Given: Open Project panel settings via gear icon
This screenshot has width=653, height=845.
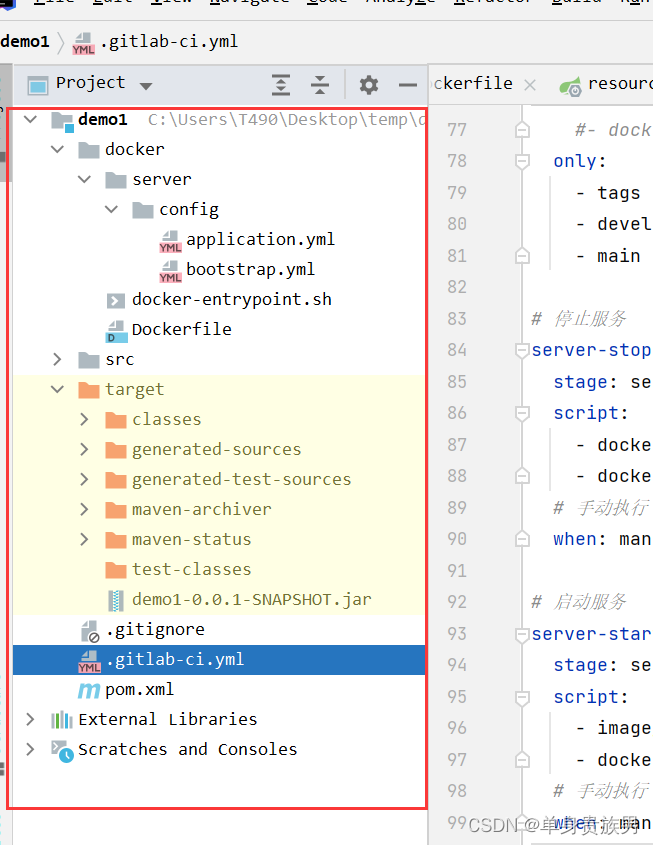Looking at the screenshot, I should [x=368, y=84].
